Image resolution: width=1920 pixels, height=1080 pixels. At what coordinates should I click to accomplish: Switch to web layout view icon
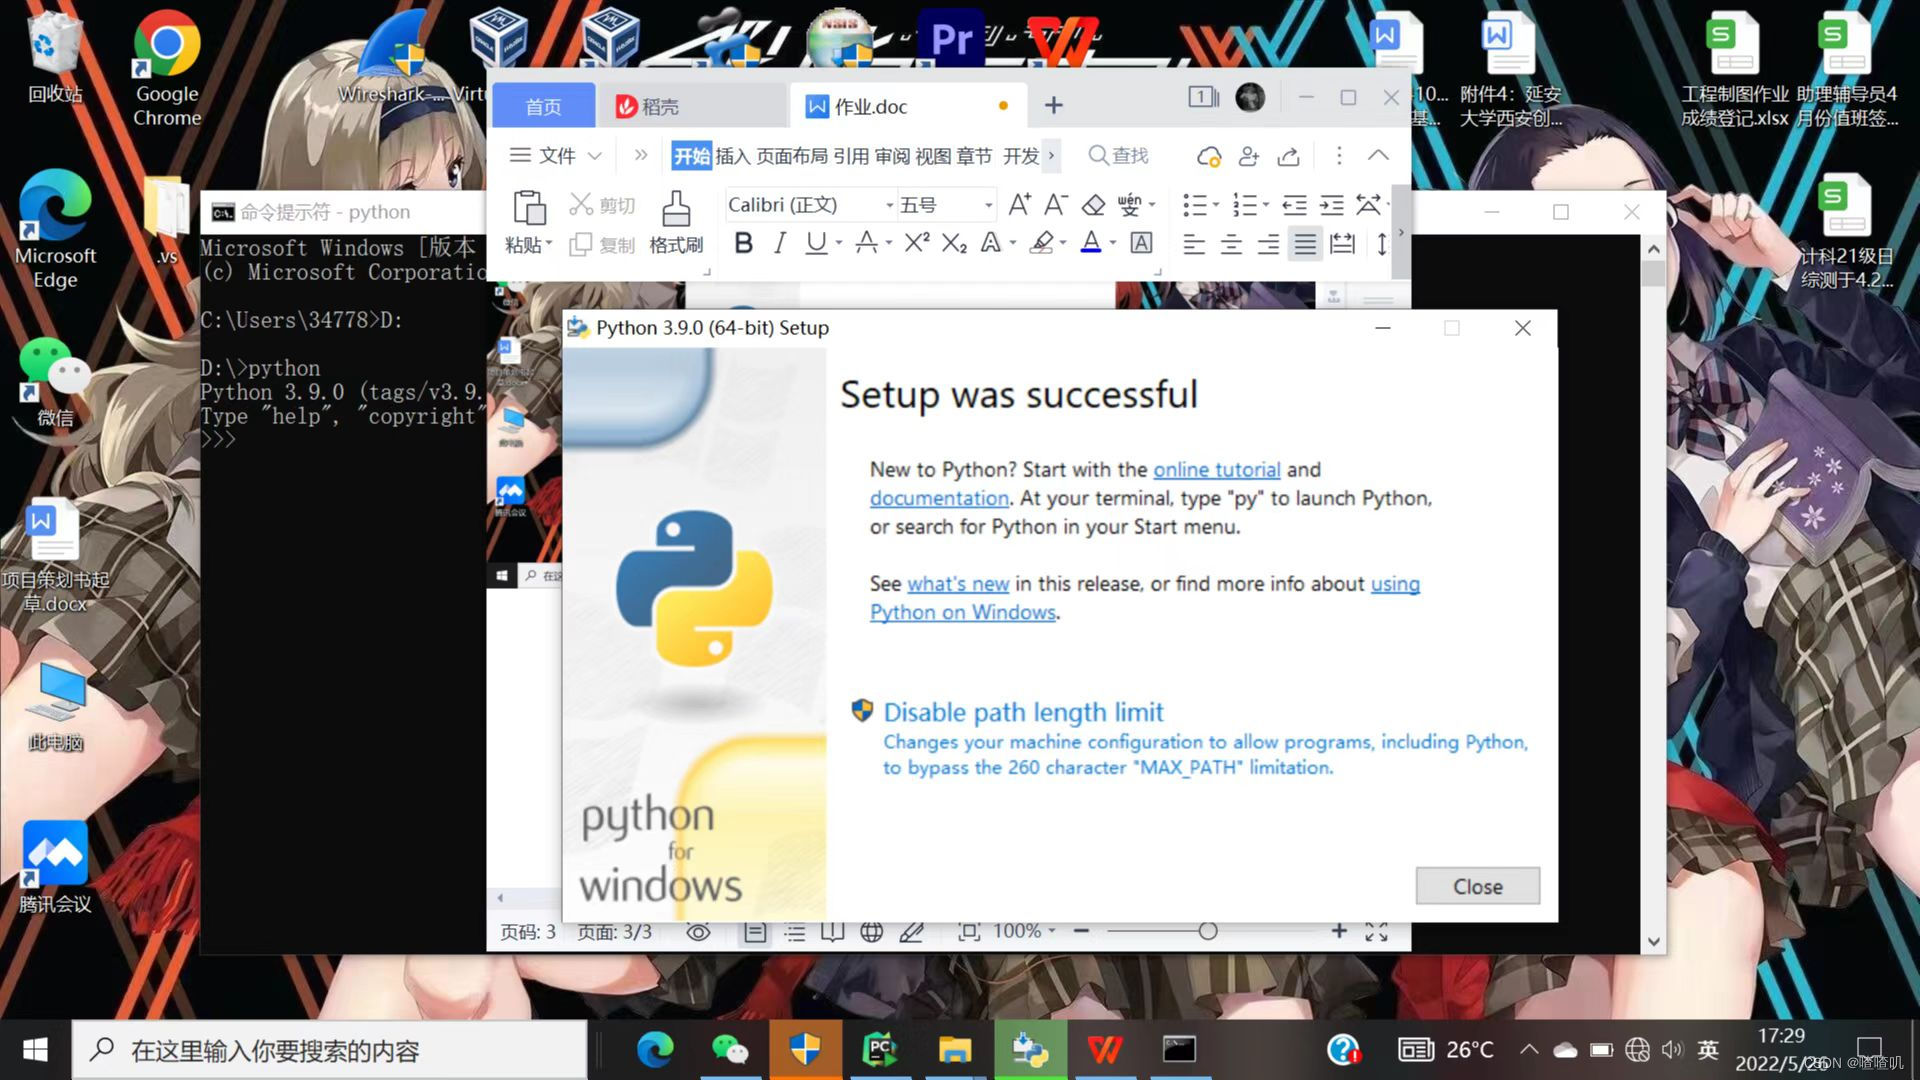click(x=871, y=932)
